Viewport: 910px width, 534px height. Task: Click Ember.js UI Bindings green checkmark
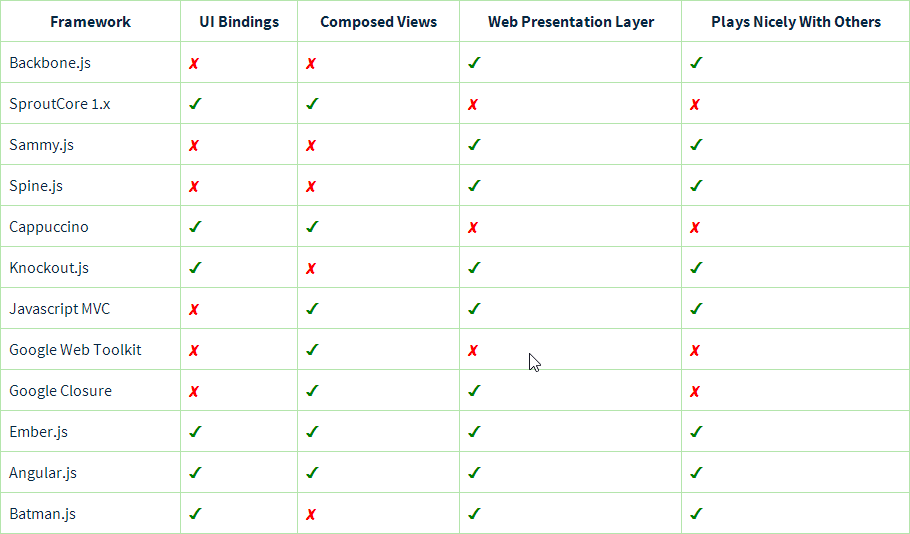(196, 431)
